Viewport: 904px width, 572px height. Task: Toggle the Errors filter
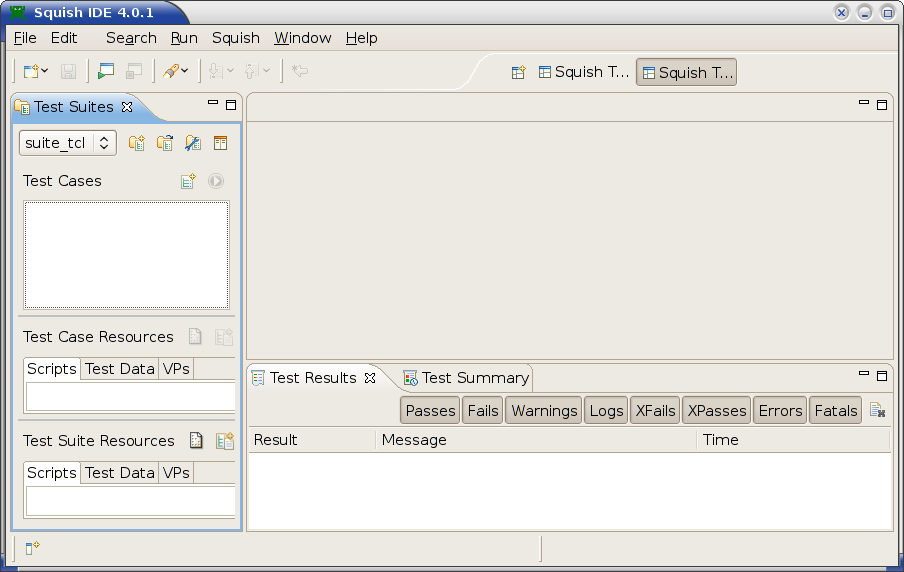[x=780, y=411]
